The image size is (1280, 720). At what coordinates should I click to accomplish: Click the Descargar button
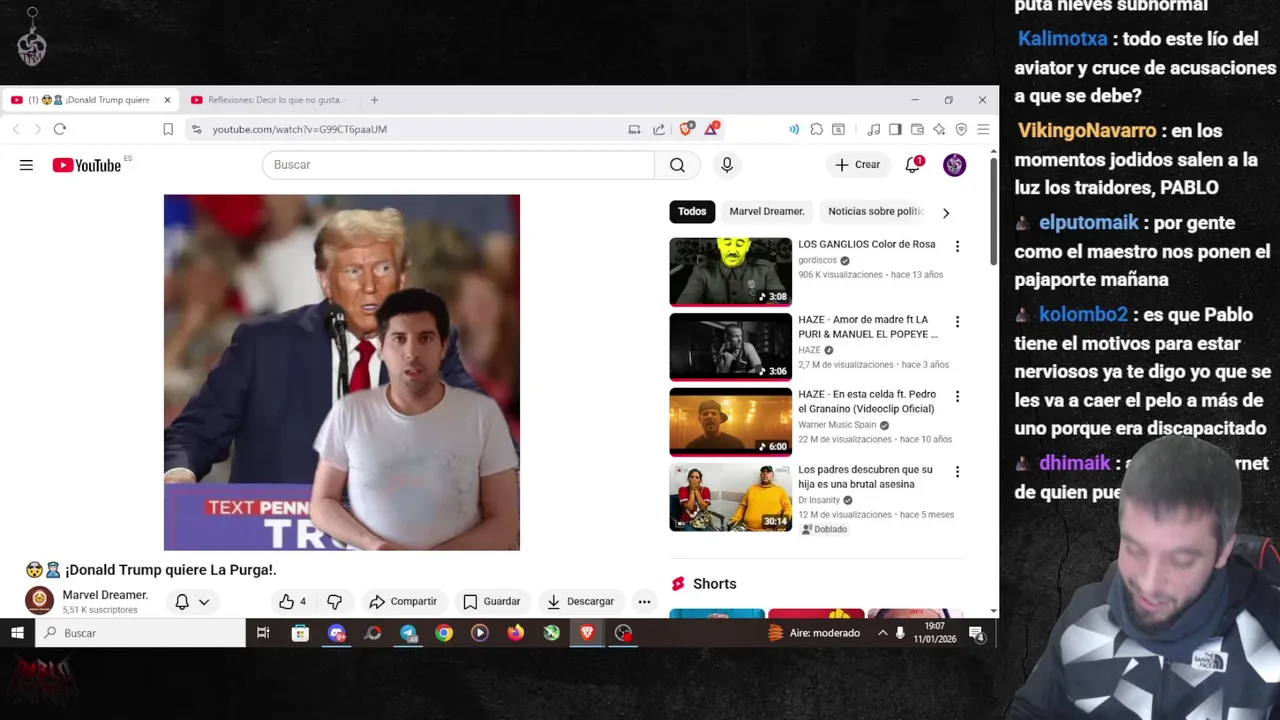pyautogui.click(x=580, y=601)
